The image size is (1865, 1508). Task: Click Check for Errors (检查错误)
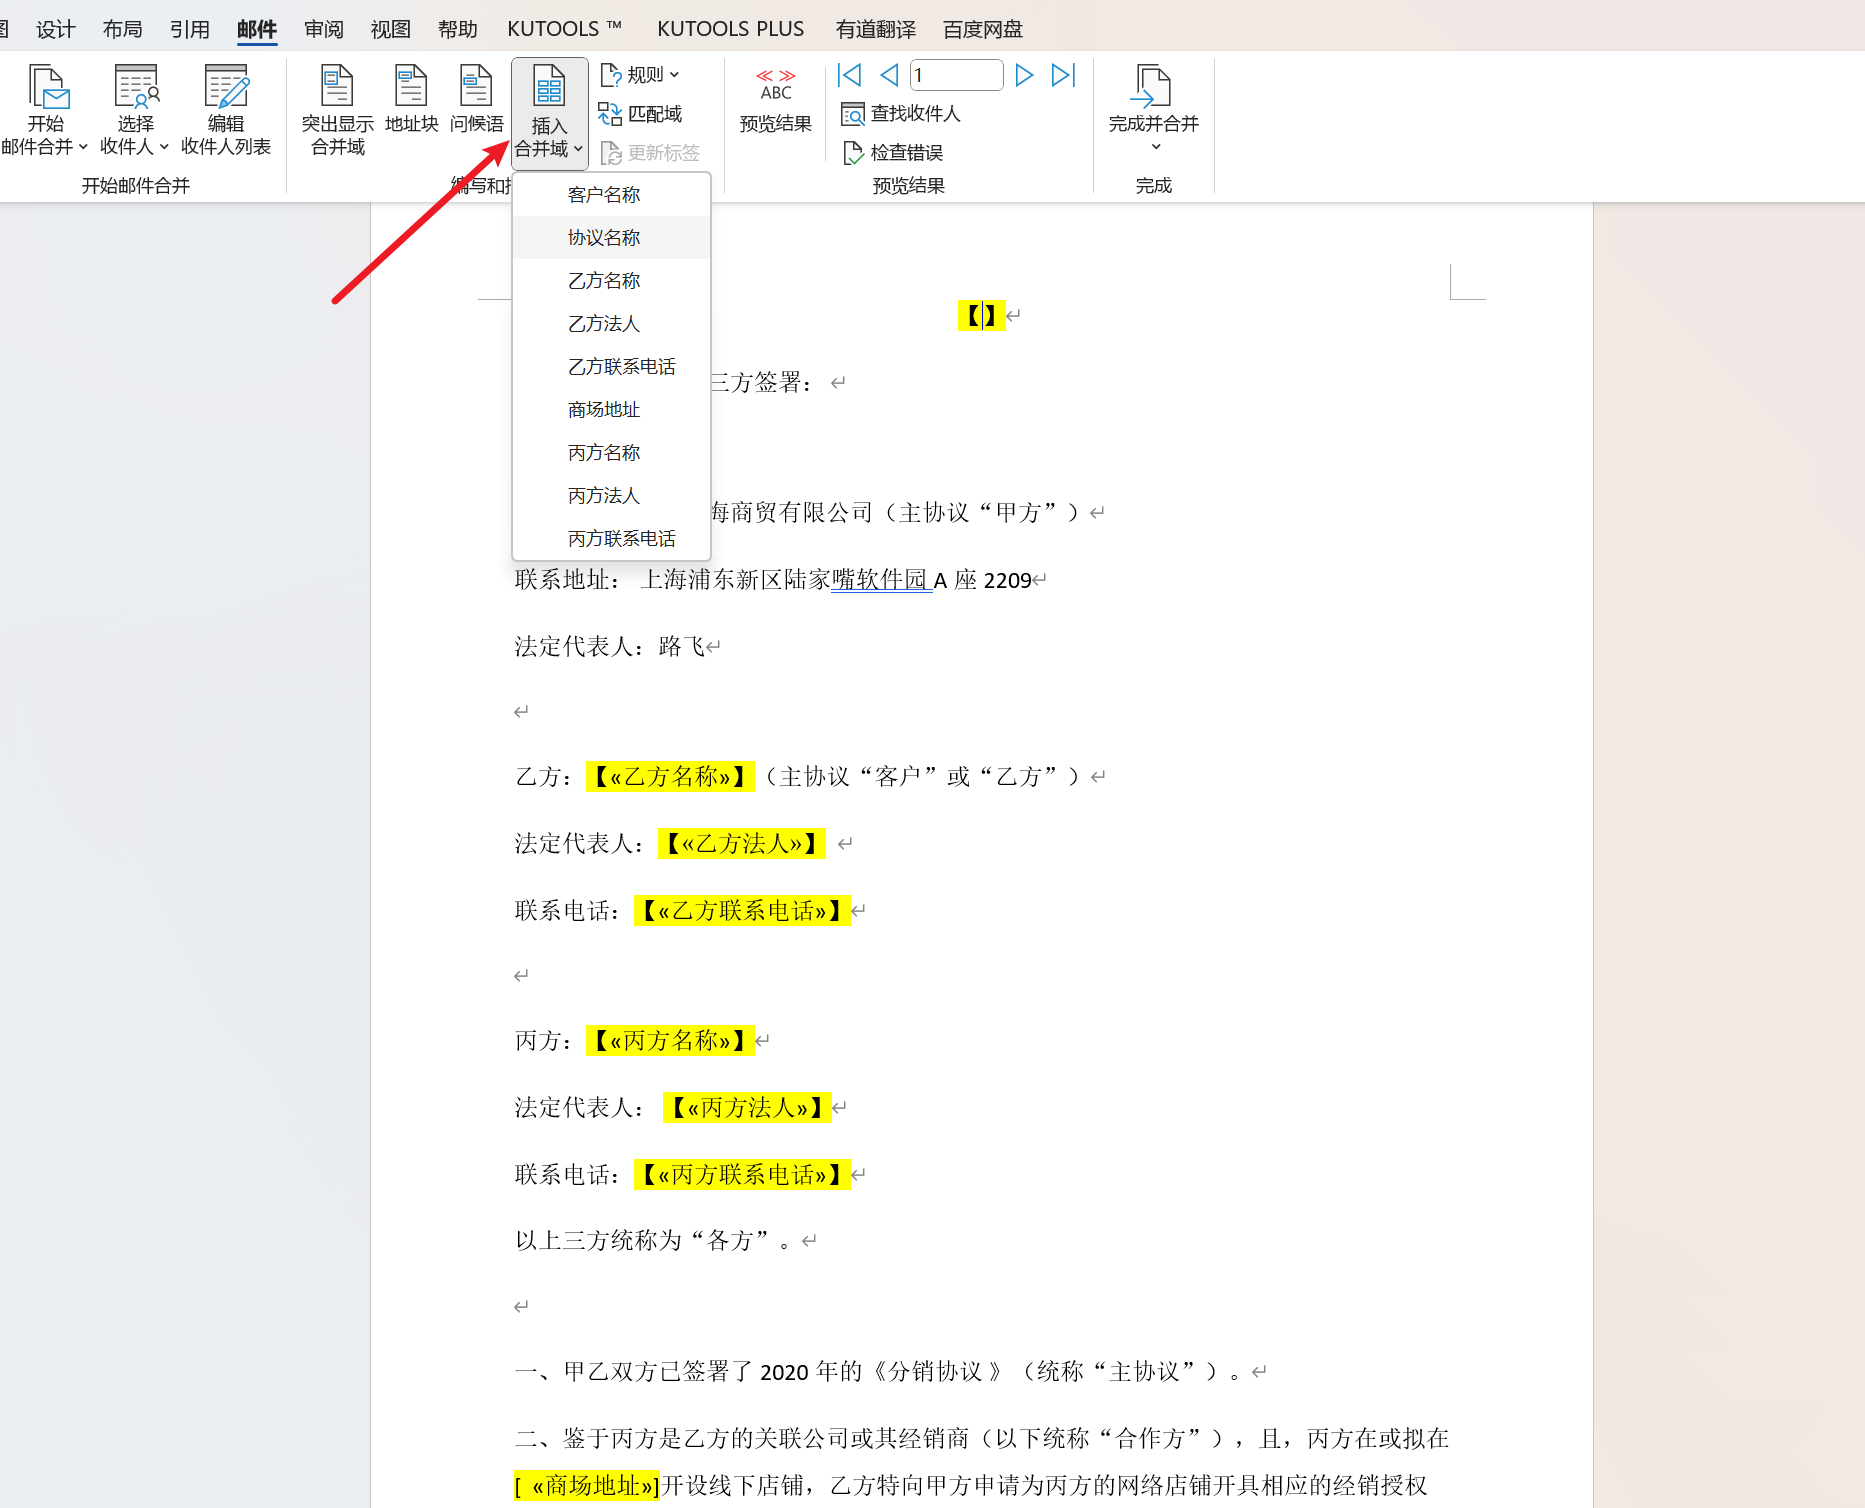tap(893, 153)
